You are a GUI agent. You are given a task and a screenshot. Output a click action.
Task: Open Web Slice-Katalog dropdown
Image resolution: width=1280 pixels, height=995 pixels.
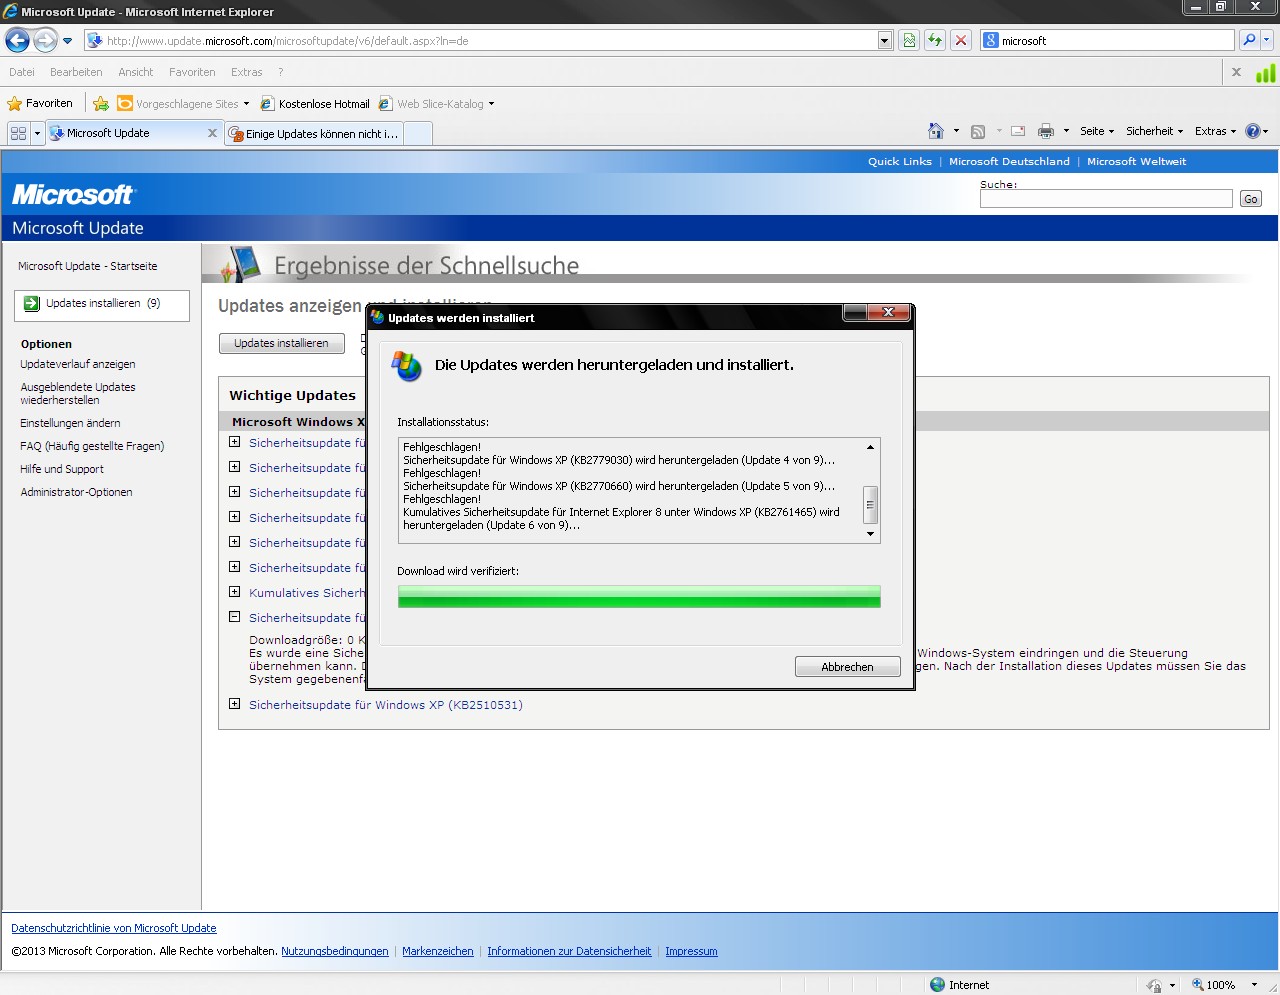(x=436, y=104)
